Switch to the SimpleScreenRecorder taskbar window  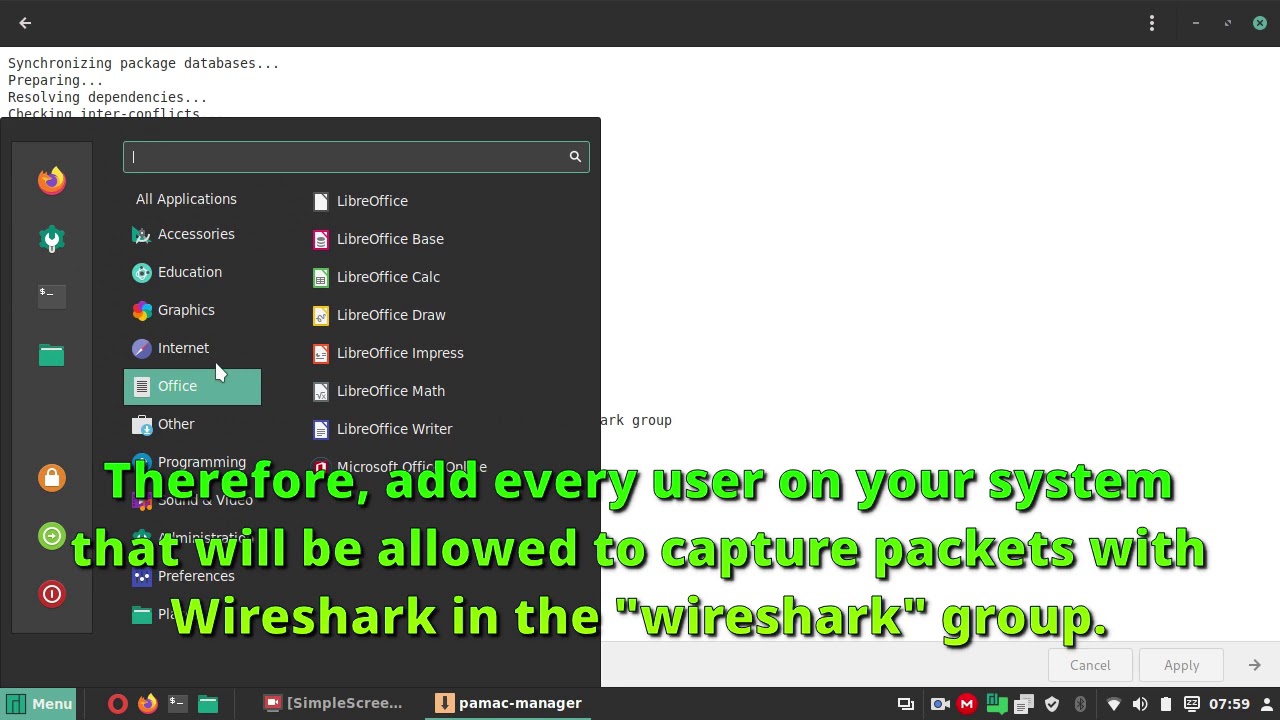coord(333,703)
